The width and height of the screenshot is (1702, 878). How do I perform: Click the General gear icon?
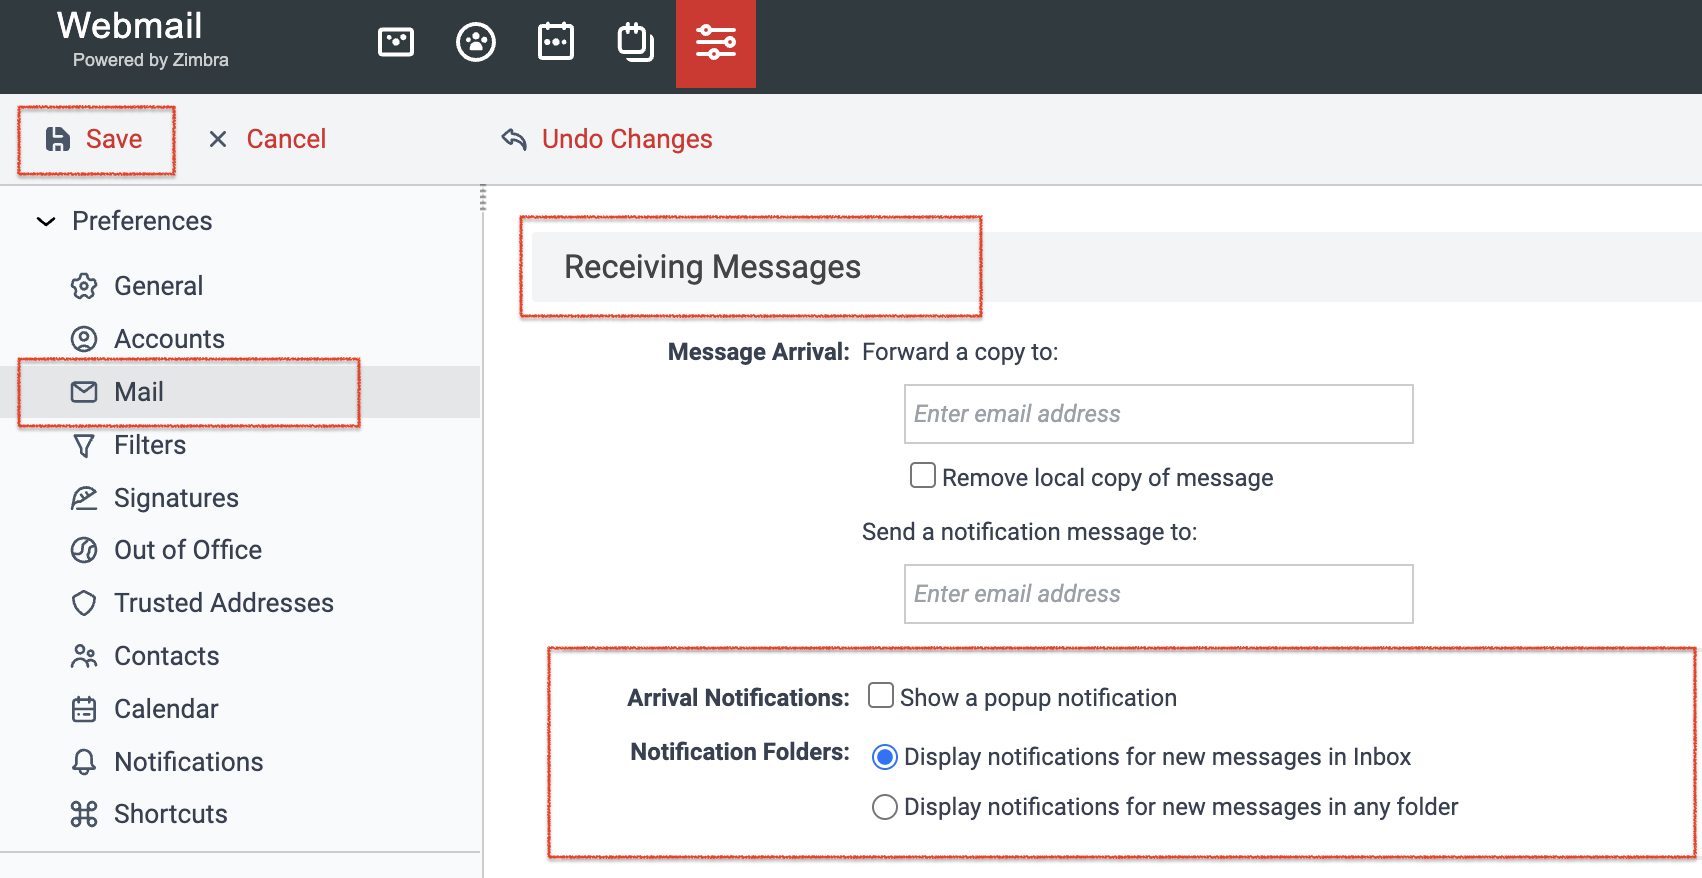pyautogui.click(x=84, y=286)
